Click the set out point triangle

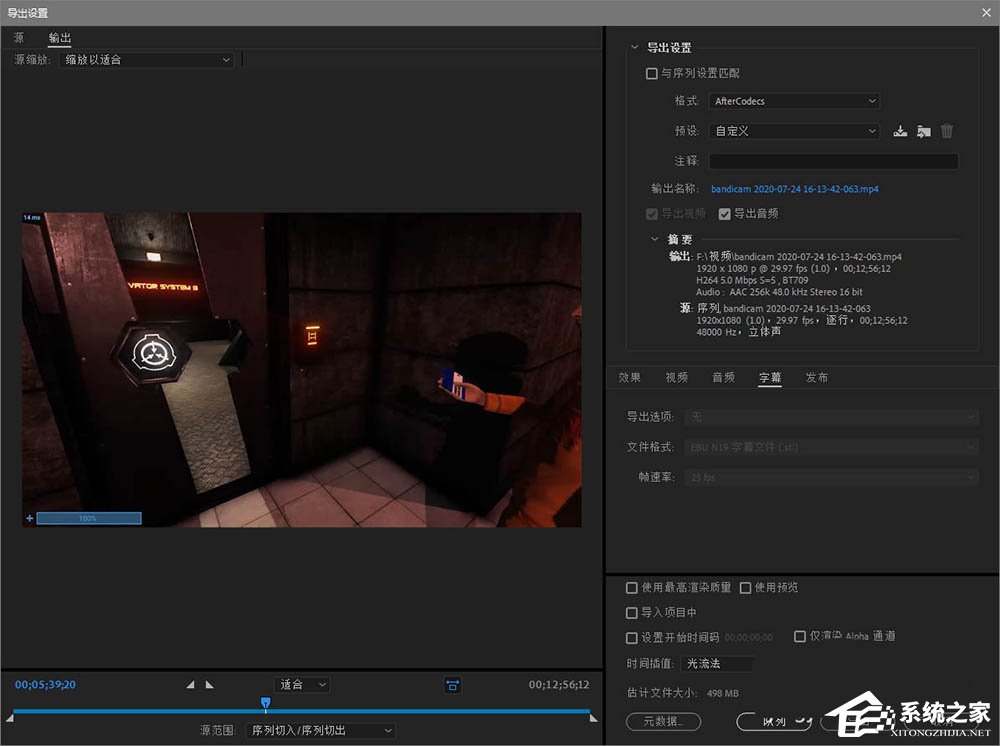(x=209, y=685)
